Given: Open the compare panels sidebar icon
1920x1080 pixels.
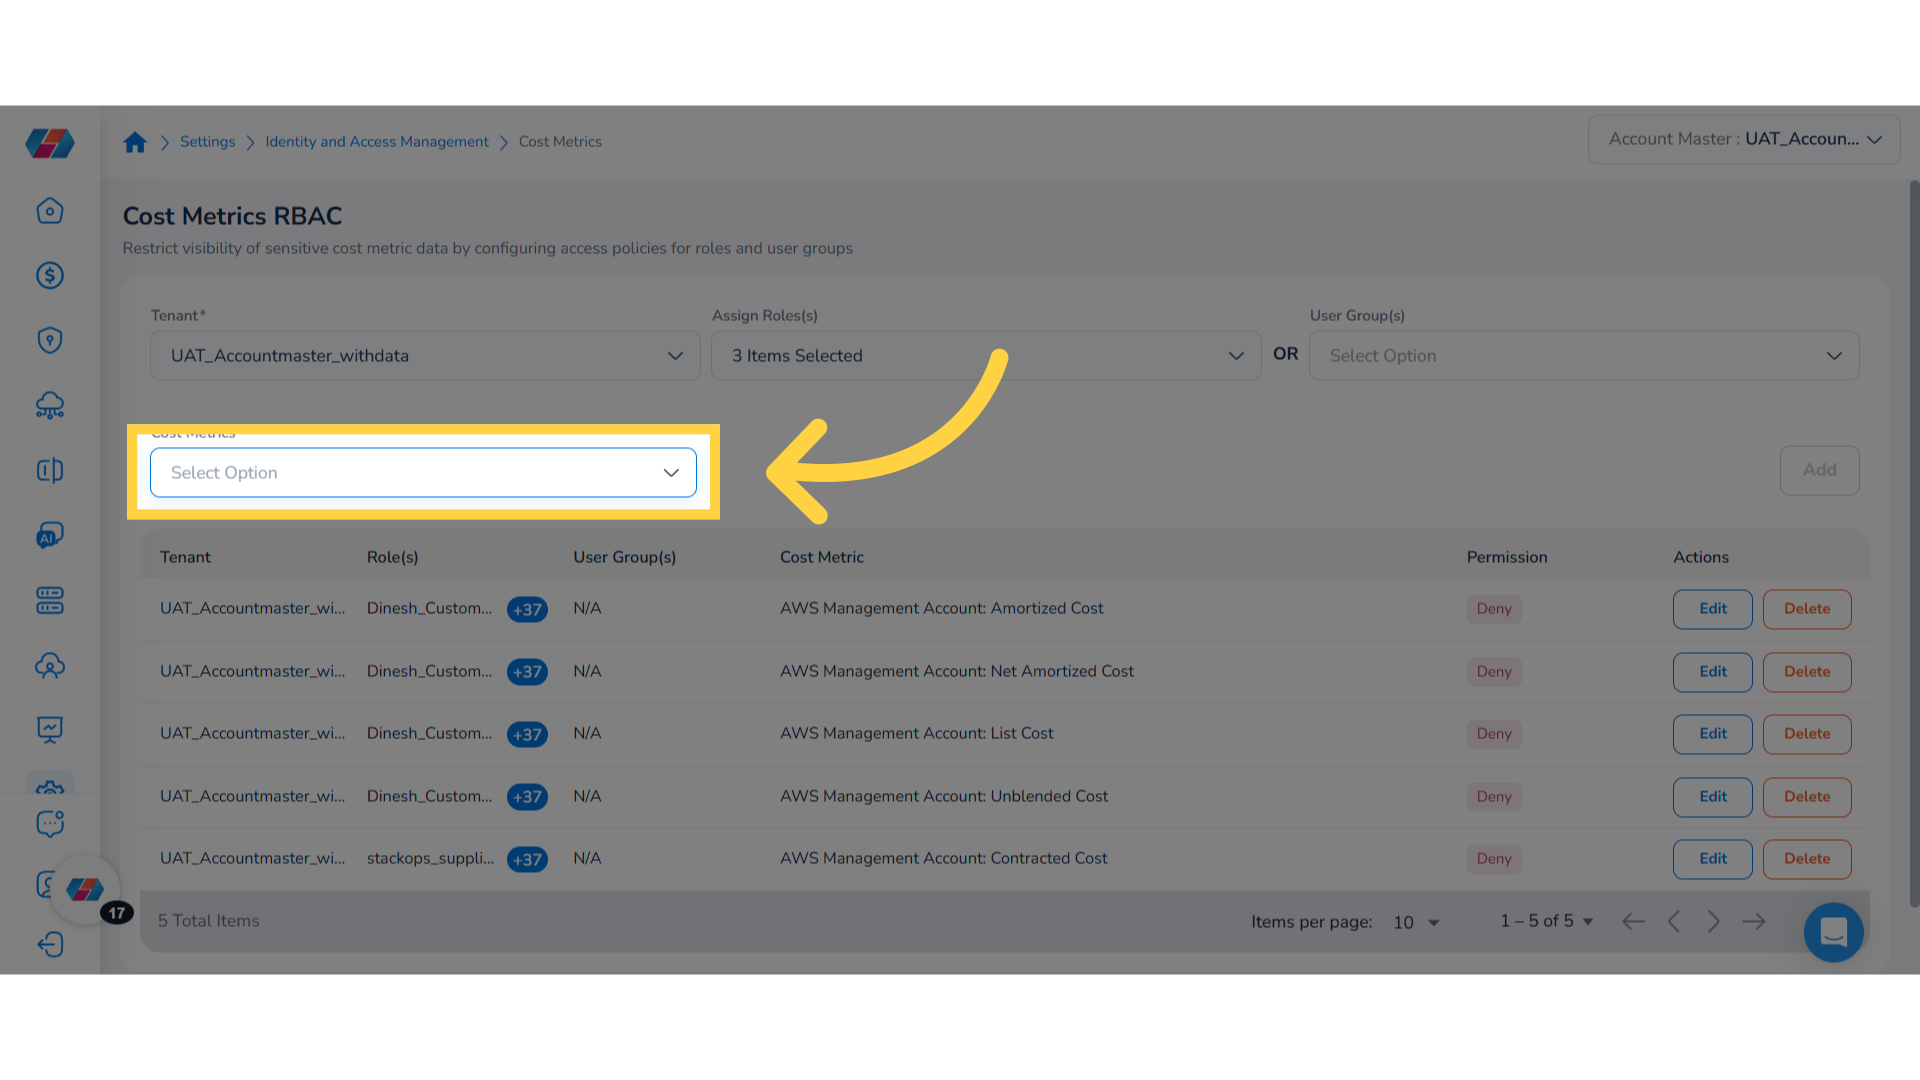Looking at the screenshot, I should click(x=50, y=470).
